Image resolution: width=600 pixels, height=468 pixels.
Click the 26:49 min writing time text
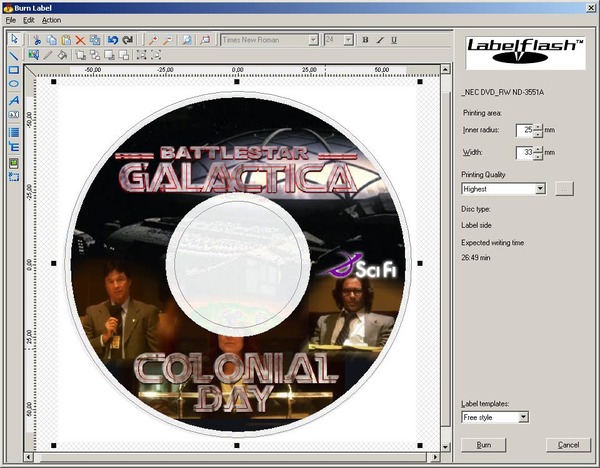click(x=476, y=258)
